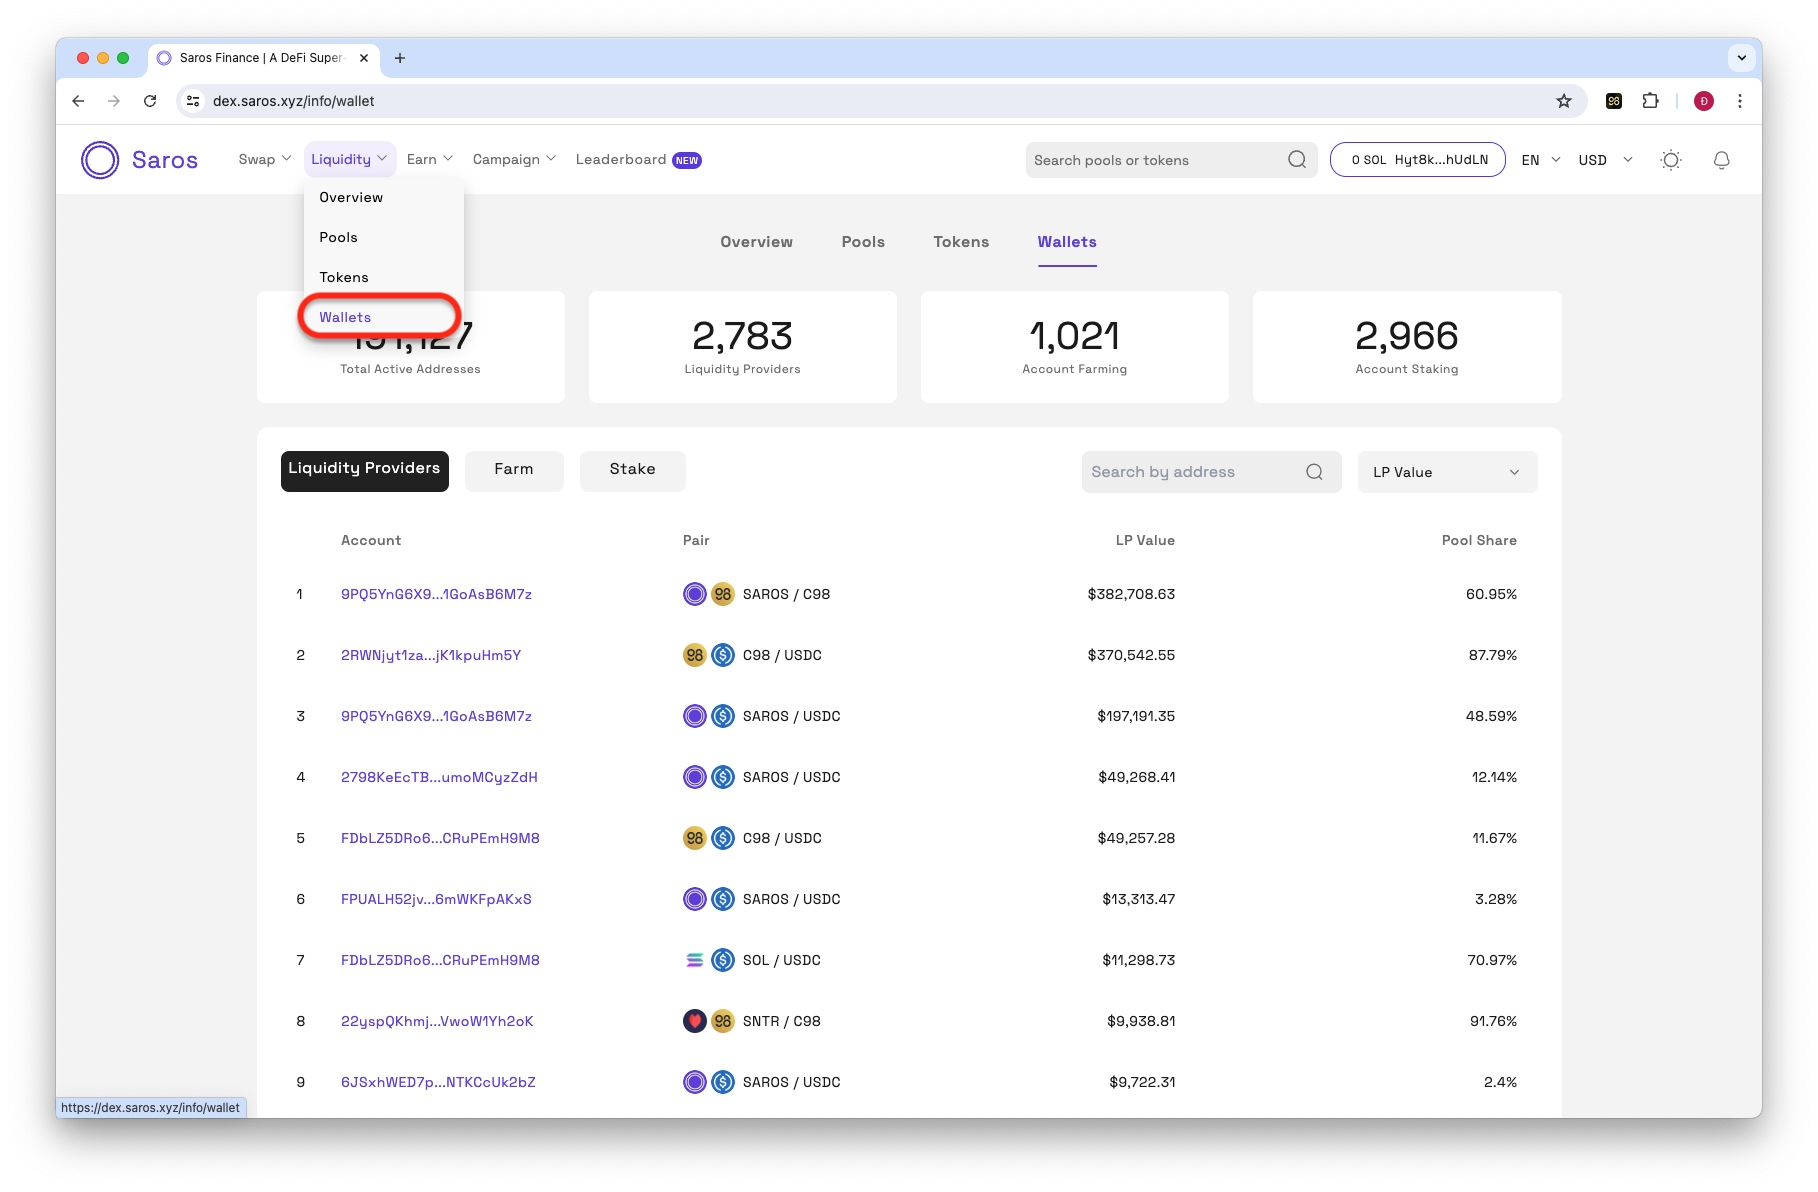Open account FPUALH52jv...6mWKFpAKxS
Image resolution: width=1818 pixels, height=1192 pixels.
coord(436,899)
